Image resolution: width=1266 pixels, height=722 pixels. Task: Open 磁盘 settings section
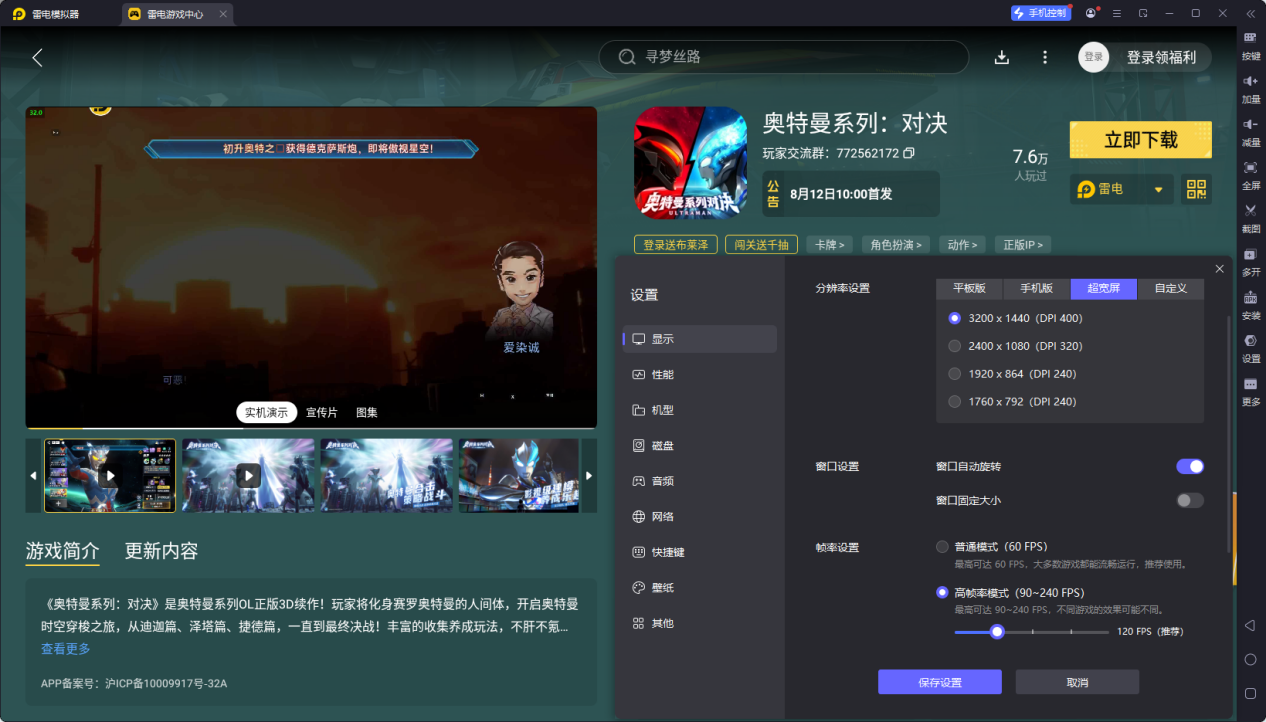coord(699,445)
